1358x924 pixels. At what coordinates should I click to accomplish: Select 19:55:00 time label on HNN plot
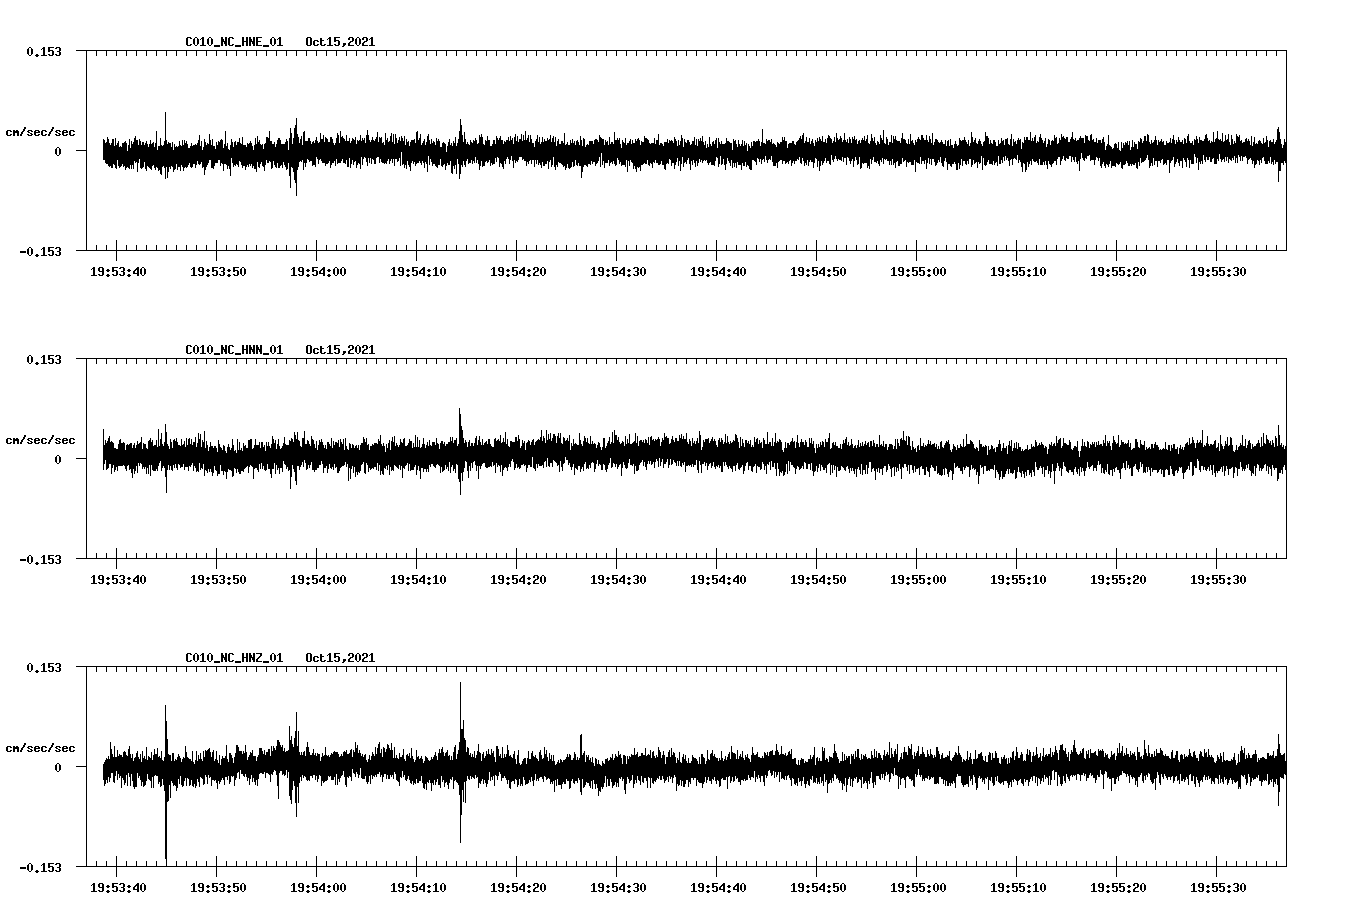(x=917, y=579)
